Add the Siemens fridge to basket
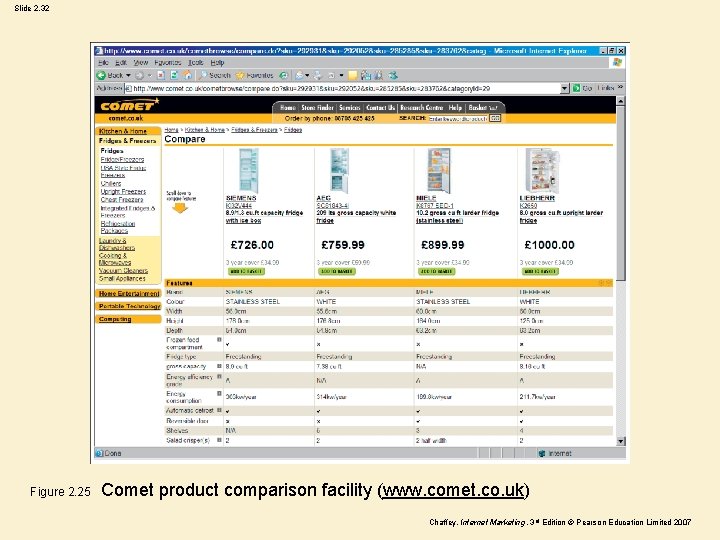This screenshot has width=720, height=540. click(247, 271)
